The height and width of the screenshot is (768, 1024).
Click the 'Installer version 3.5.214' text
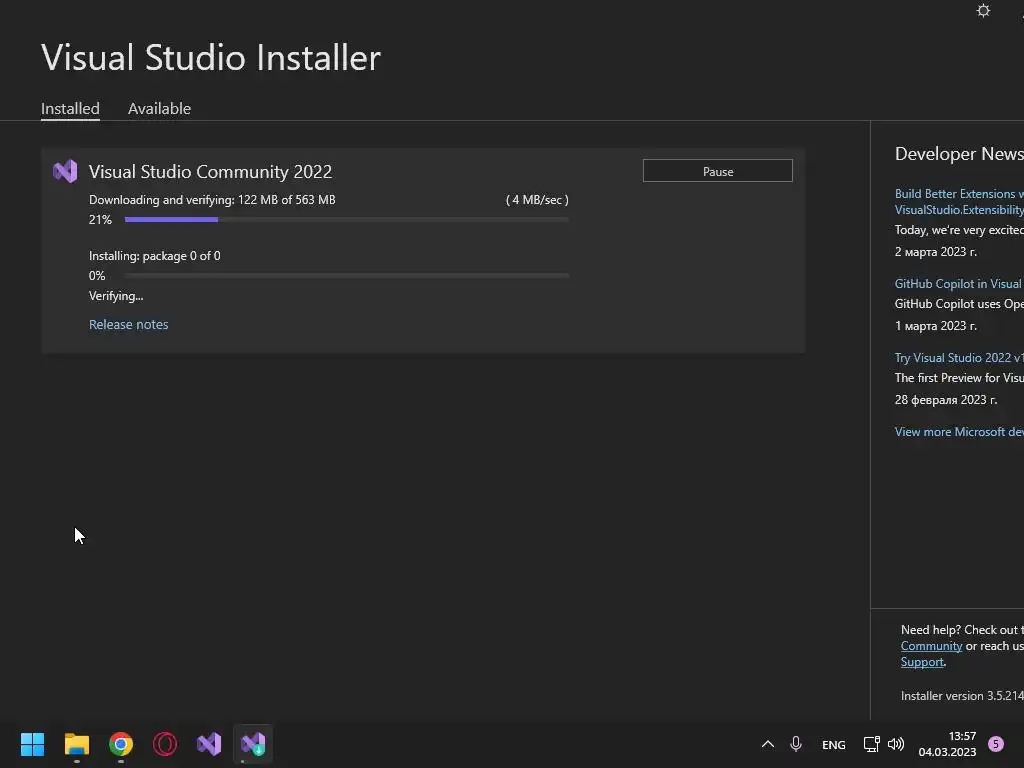[962, 696]
